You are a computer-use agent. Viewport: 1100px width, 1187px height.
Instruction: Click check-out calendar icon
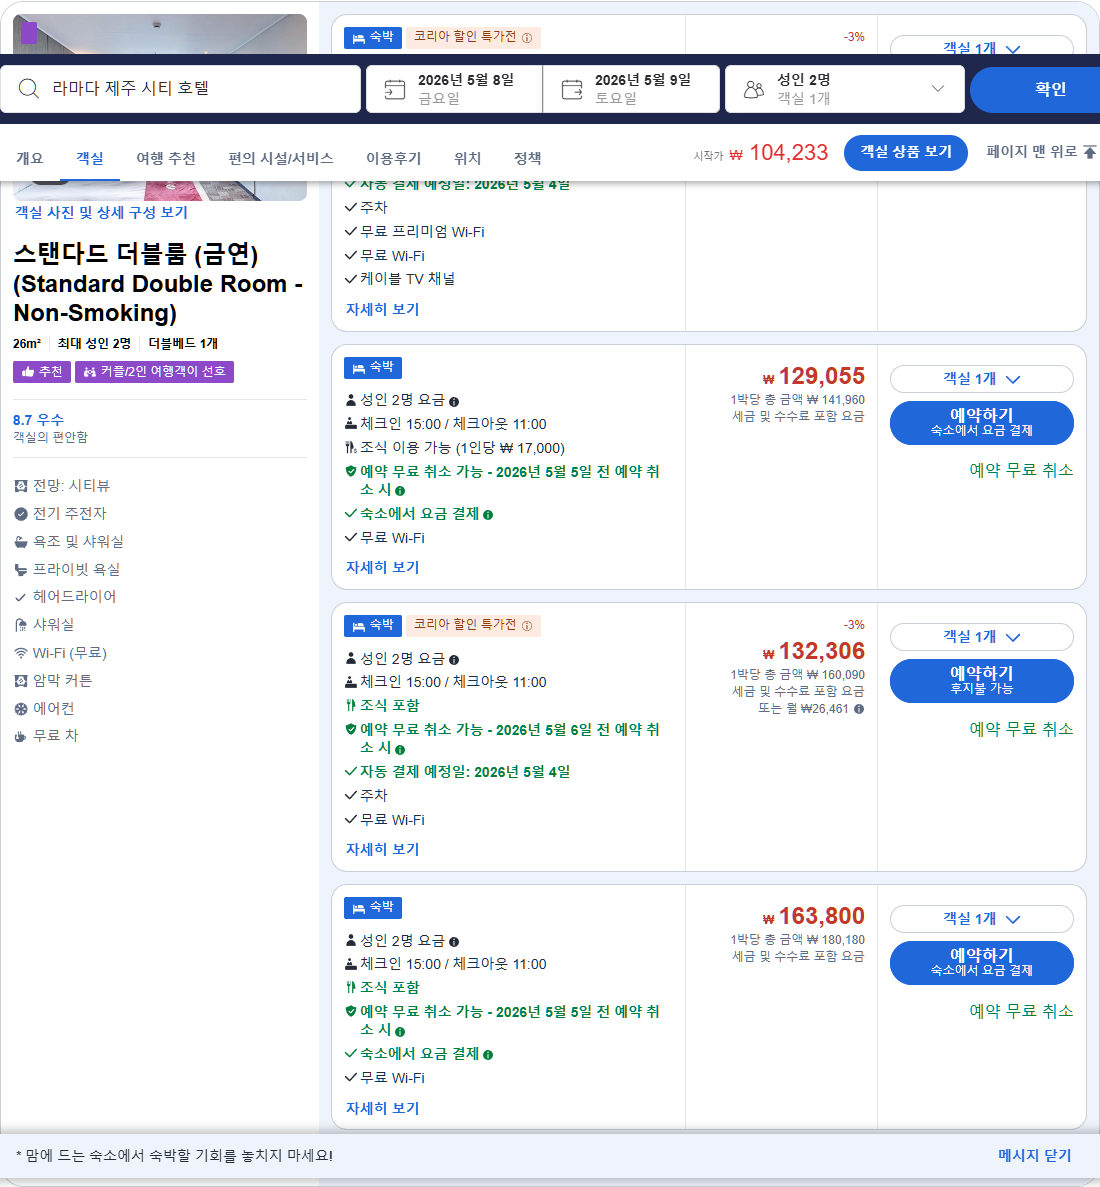click(572, 90)
